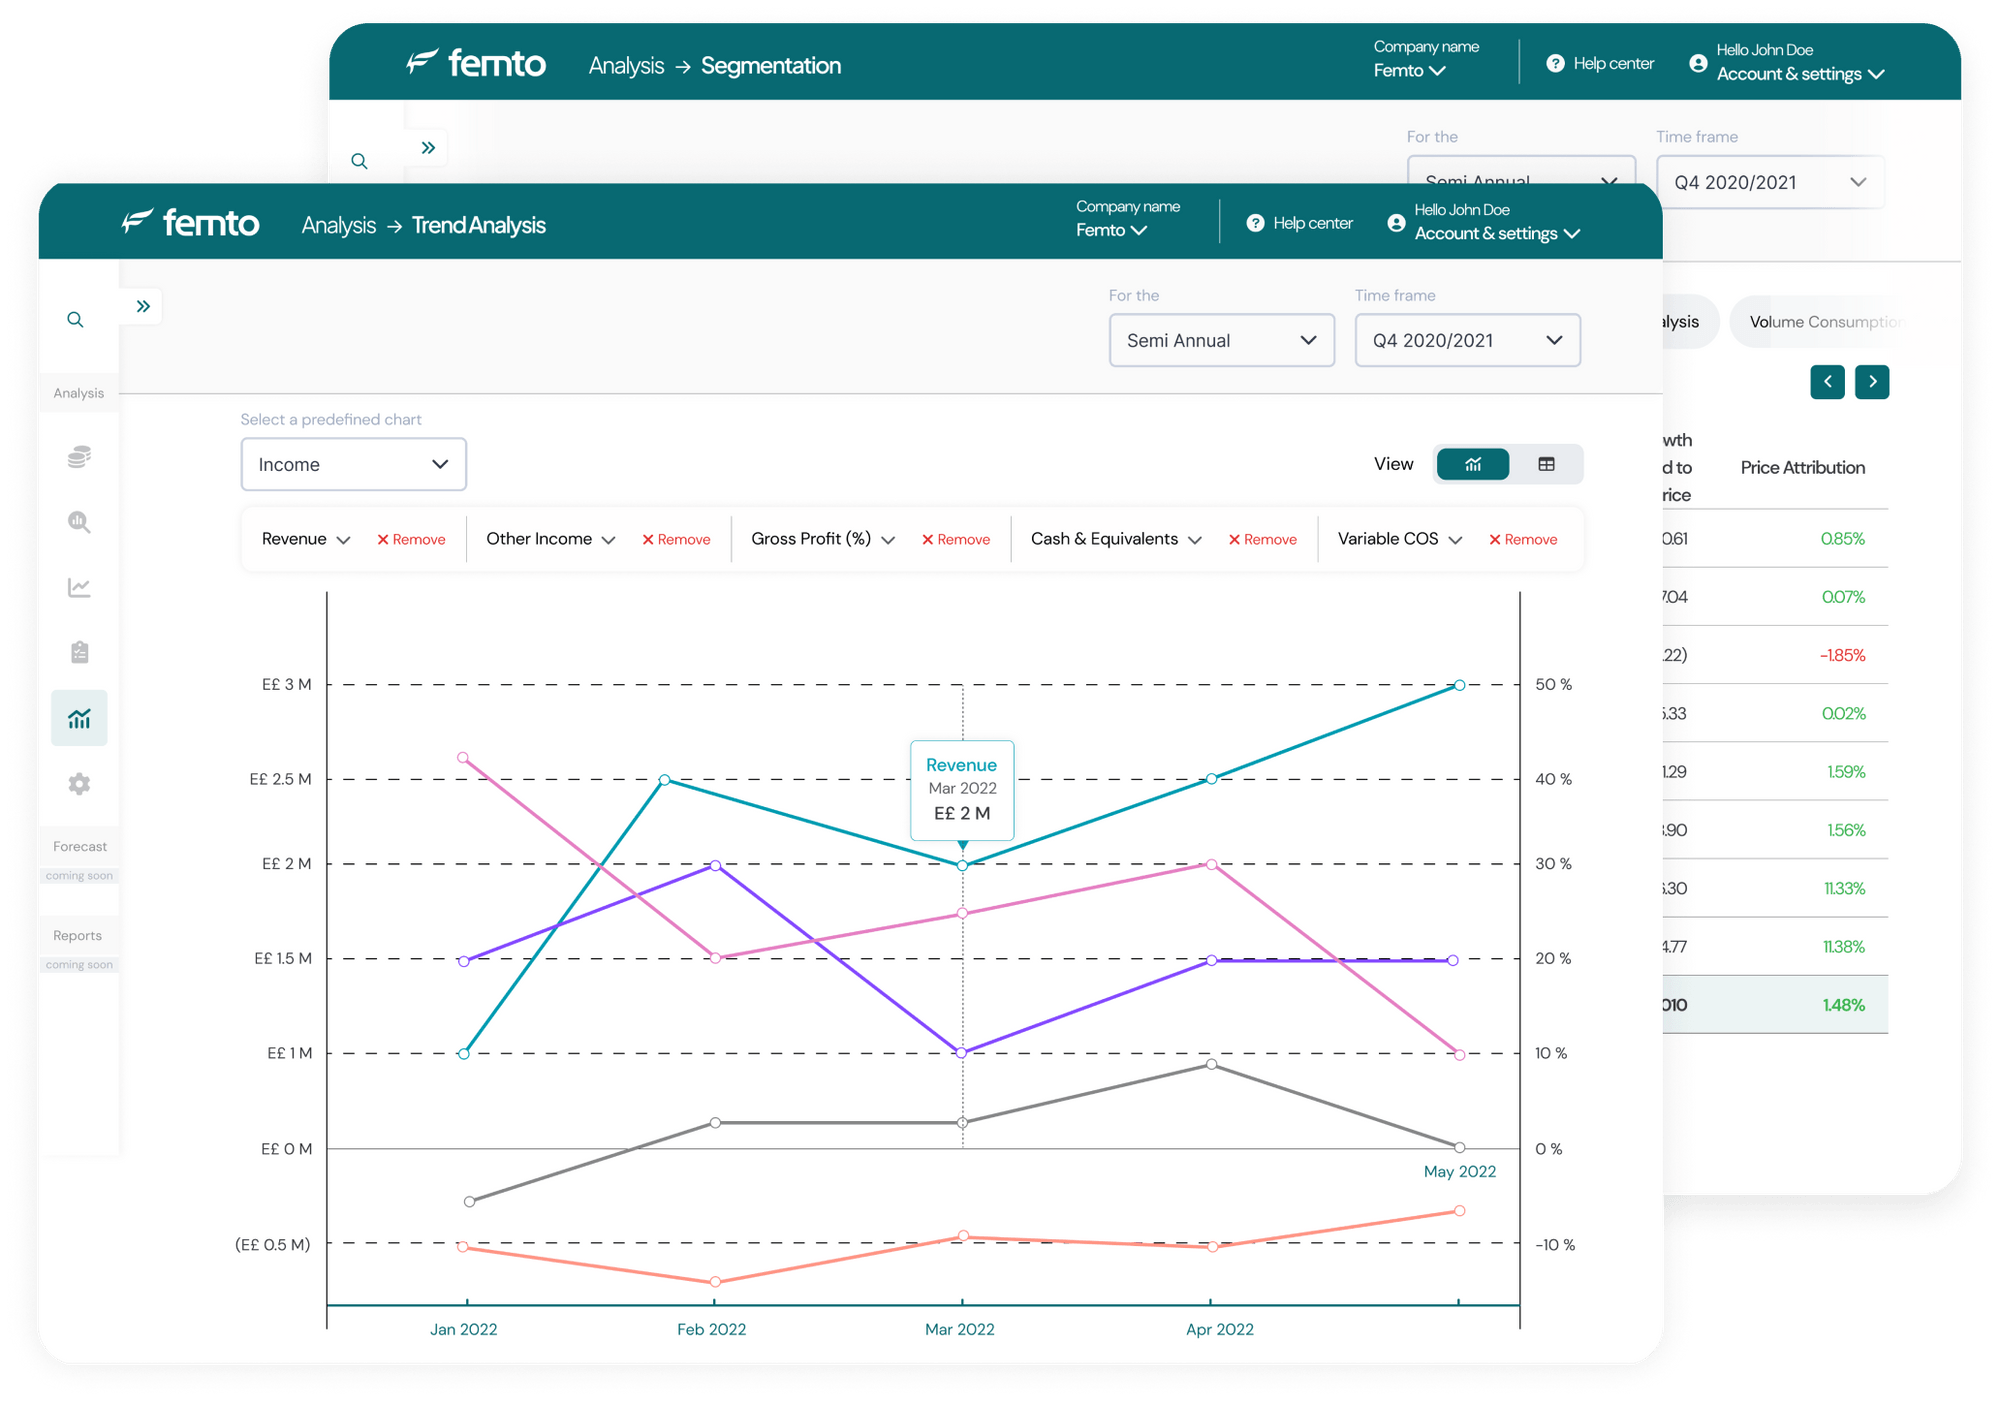Expand sidebar with double chevron icon
The image size is (2000, 1403).
[143, 306]
